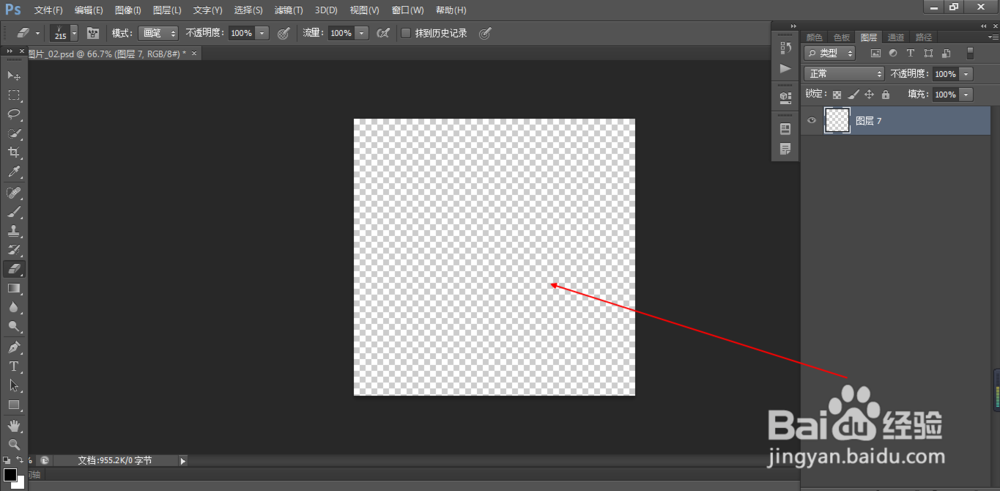Image resolution: width=1000 pixels, height=491 pixels.
Task: Toggle lock all padlock icon
Action: [x=885, y=94]
